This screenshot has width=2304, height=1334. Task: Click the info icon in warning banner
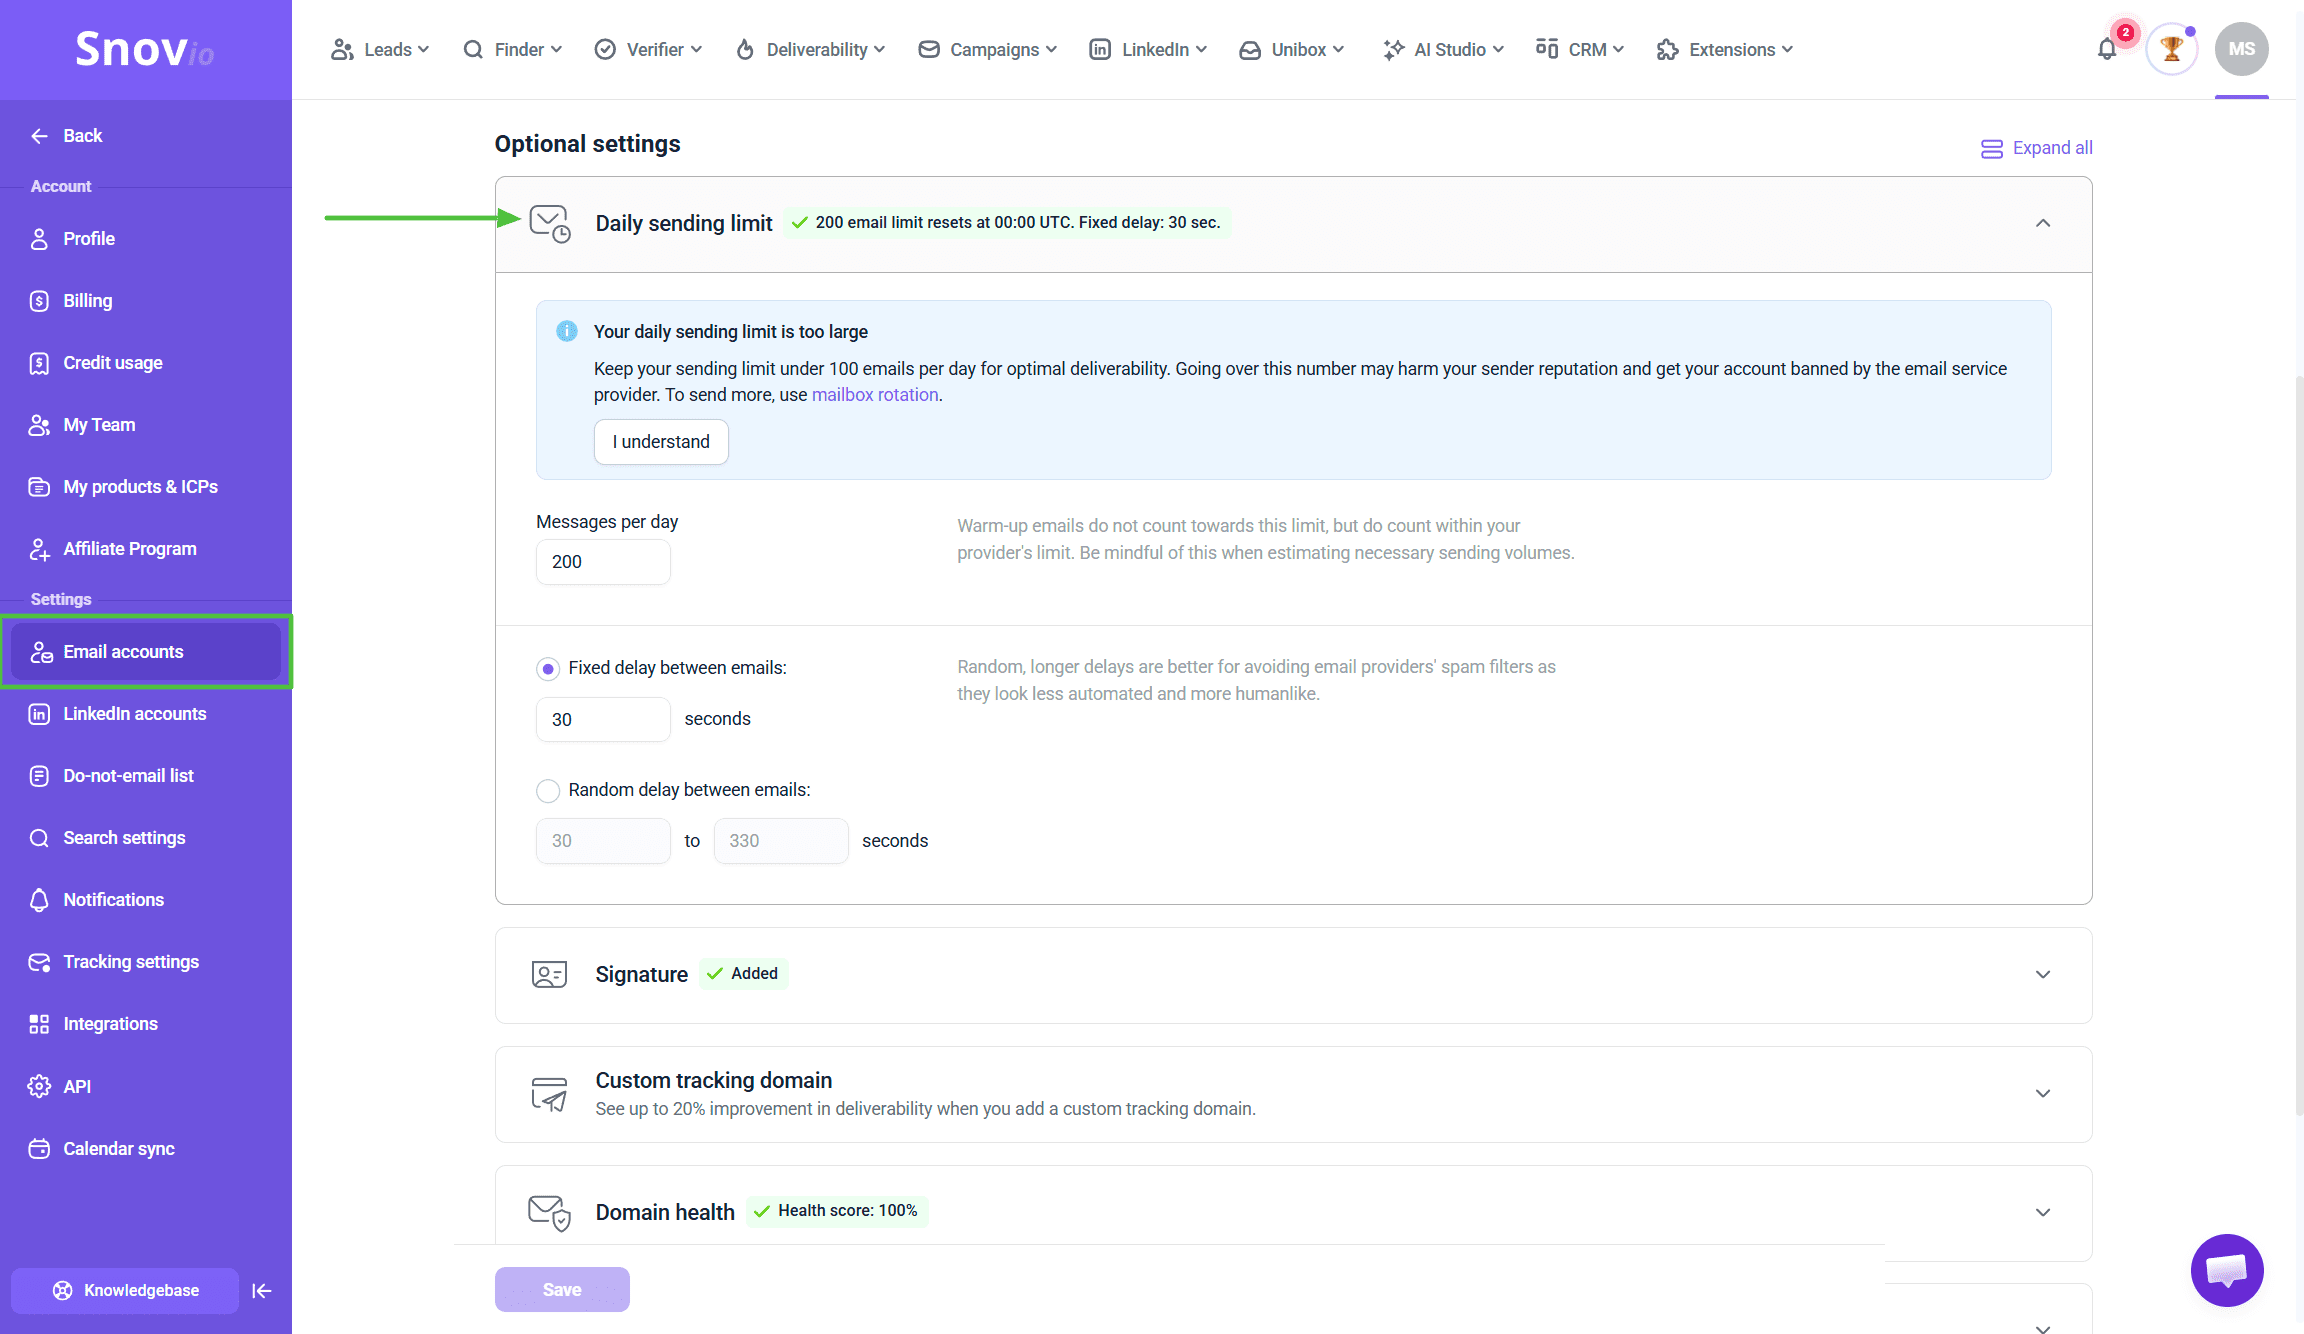[567, 331]
